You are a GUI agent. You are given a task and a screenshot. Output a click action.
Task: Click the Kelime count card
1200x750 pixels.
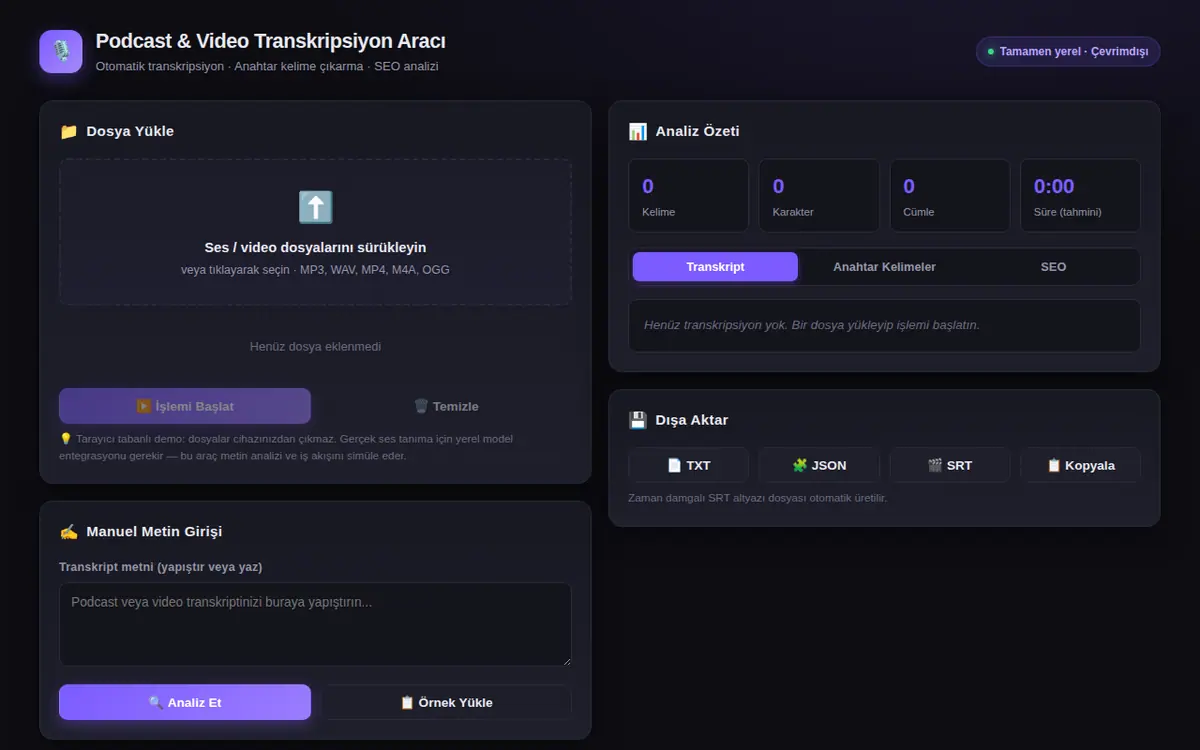[689, 195]
